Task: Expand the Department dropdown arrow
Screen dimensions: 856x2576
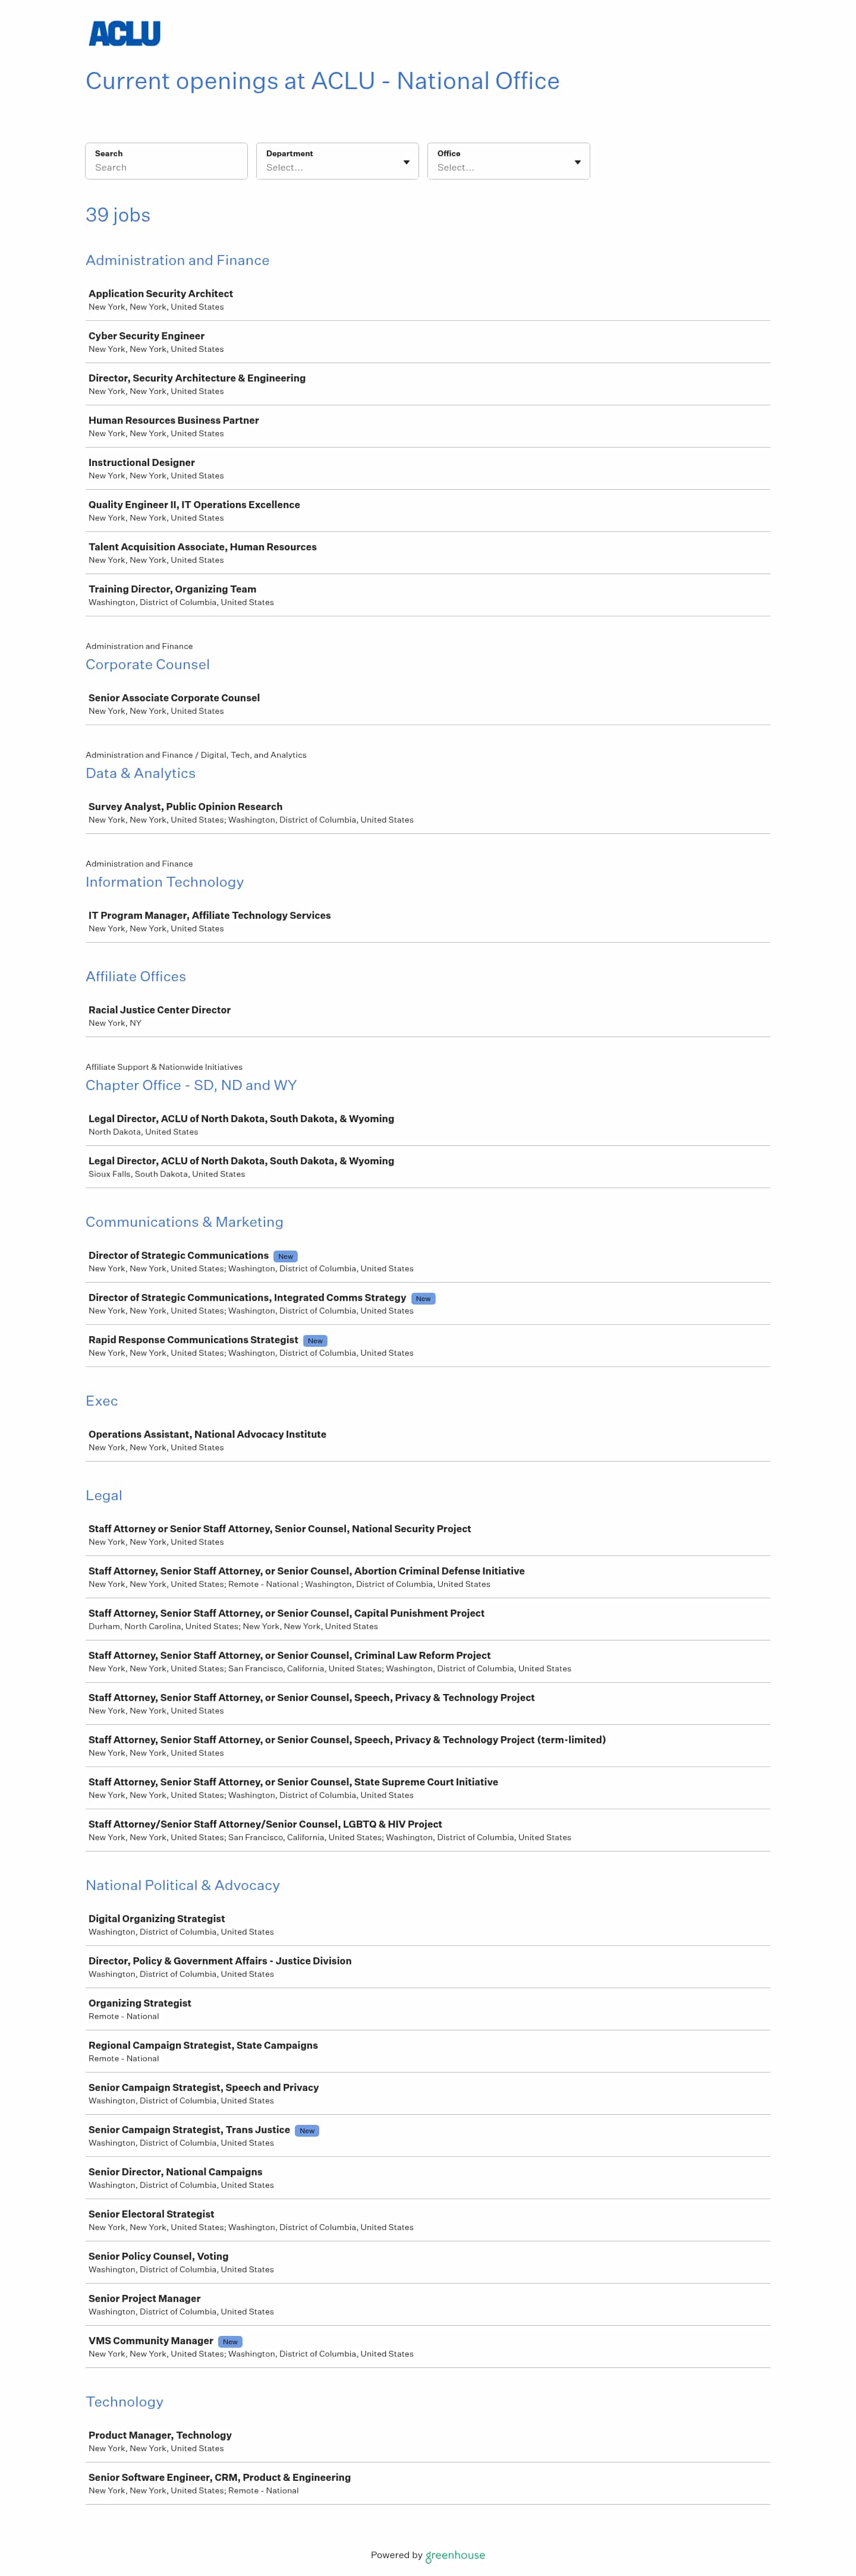Action: point(406,162)
